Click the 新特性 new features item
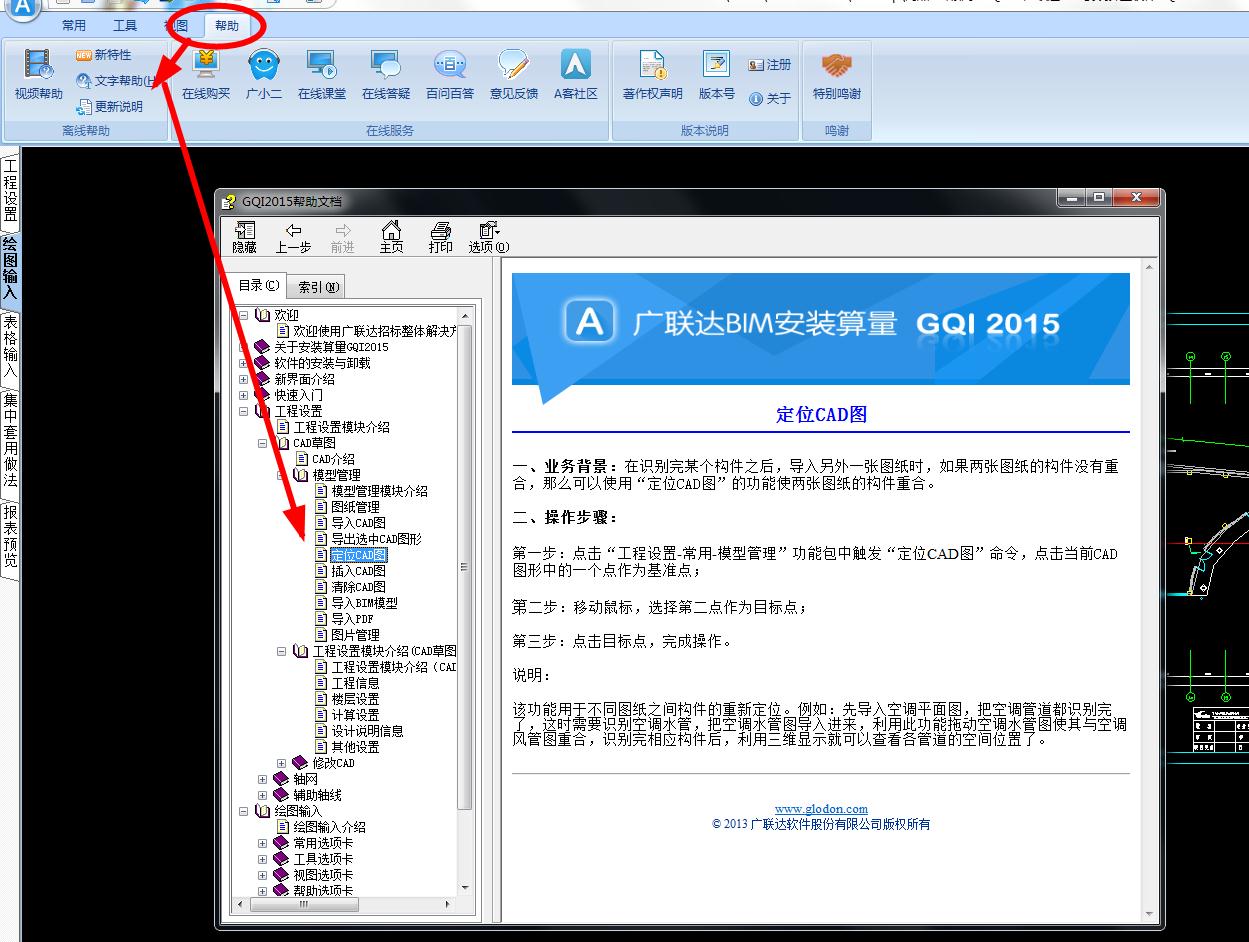This screenshot has height=942, width=1249. click(104, 55)
